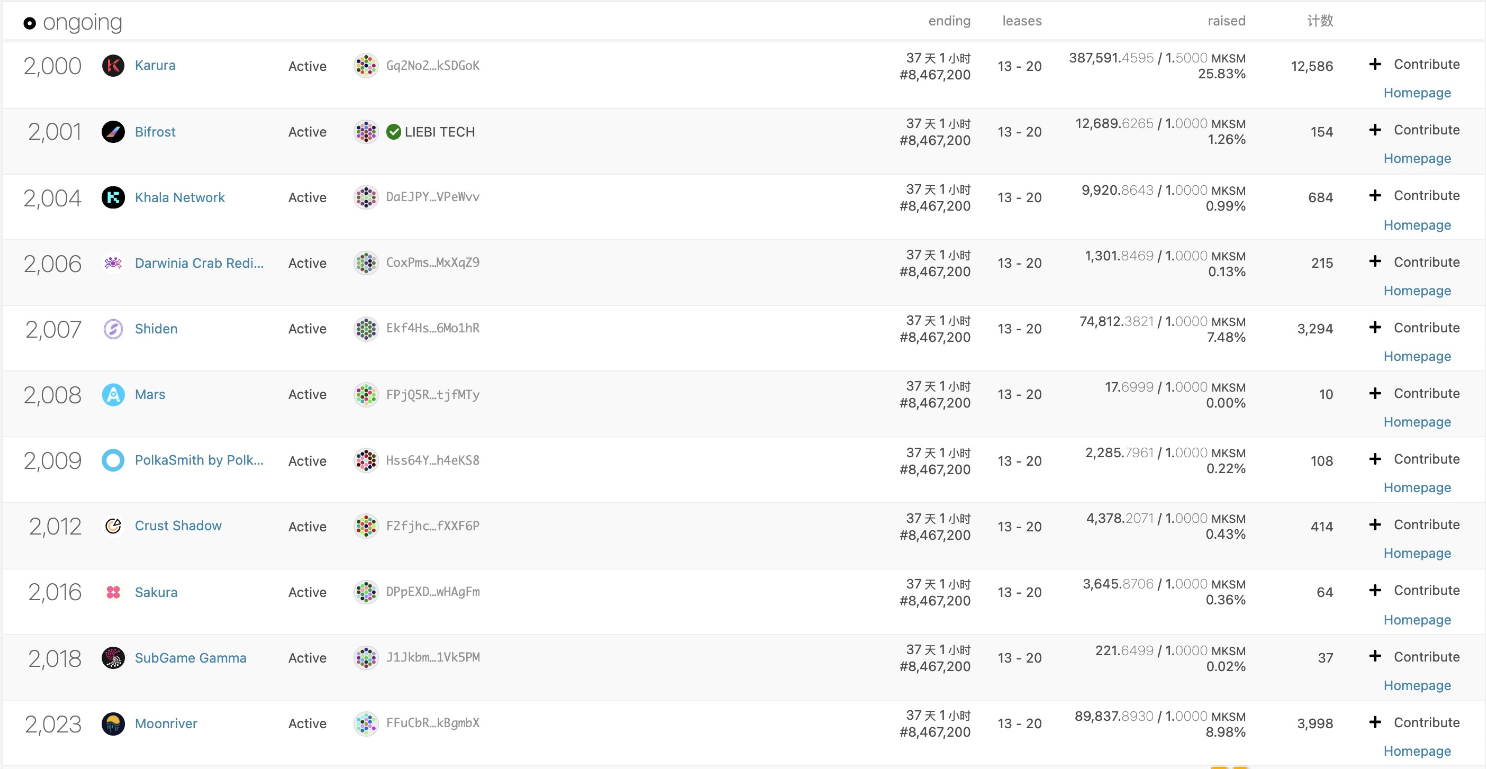The height and width of the screenshot is (769, 1486).
Task: Click the Bifrost logo icon
Action: [113, 132]
